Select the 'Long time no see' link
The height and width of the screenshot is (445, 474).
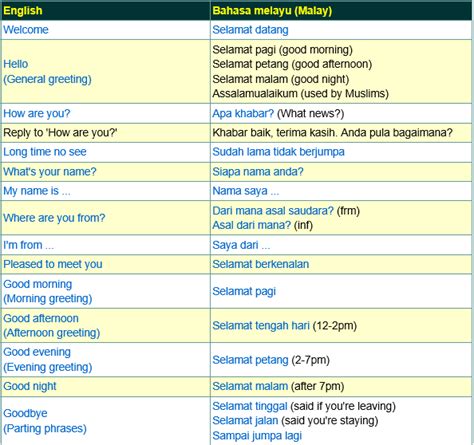pos(45,152)
